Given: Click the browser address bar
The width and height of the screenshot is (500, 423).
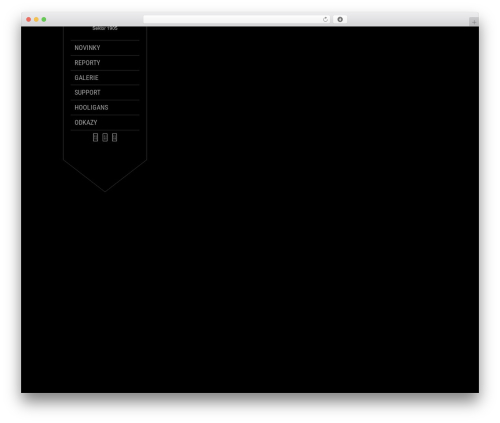Looking at the screenshot, I should [x=237, y=19].
